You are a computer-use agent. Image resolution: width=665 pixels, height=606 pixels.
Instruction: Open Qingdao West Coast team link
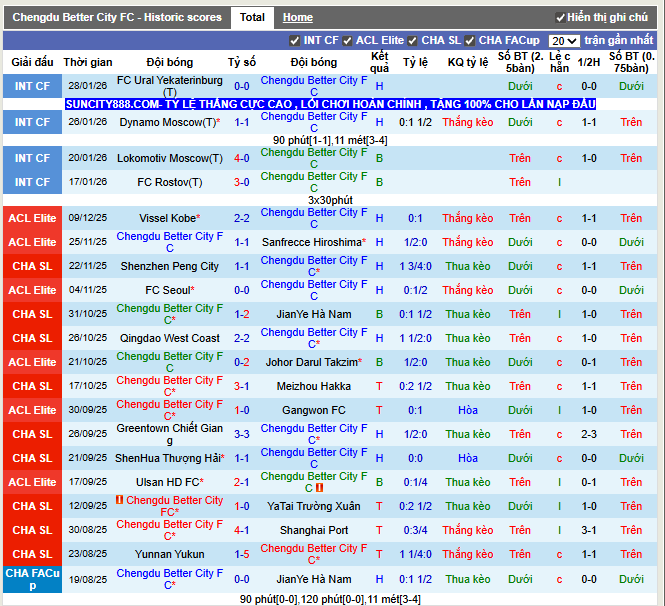[170, 338]
